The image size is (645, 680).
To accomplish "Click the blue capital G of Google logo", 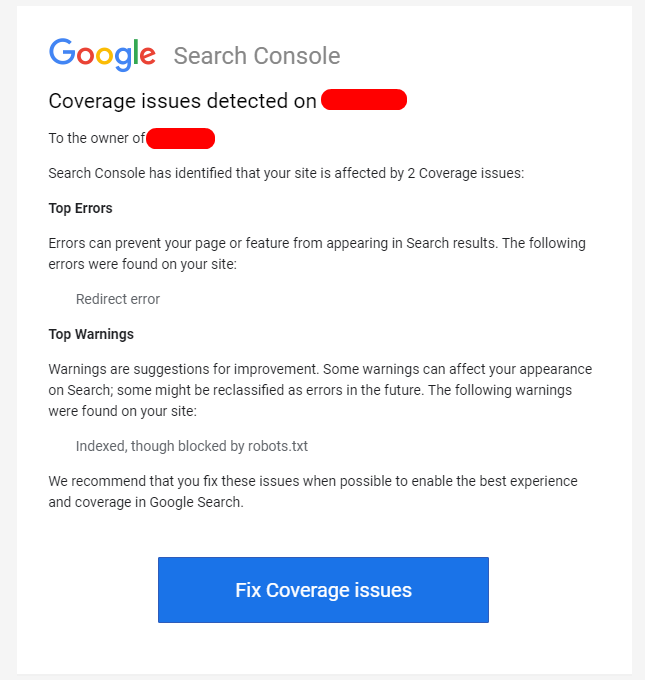I will 62,52.
